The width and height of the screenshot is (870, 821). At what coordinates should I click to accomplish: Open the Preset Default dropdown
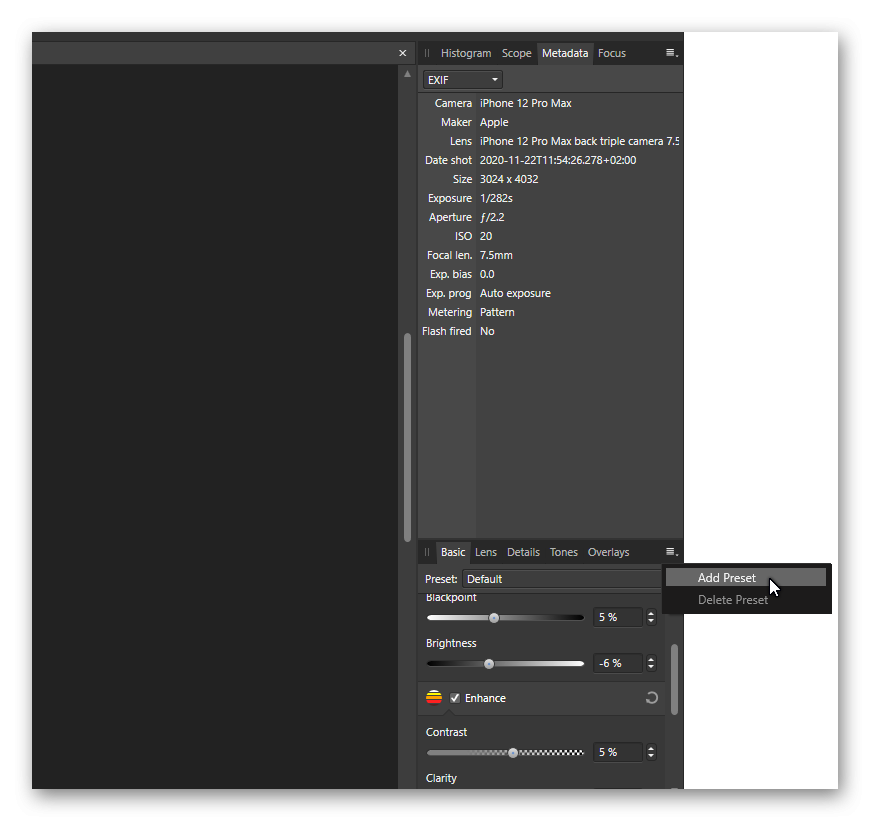[562, 579]
